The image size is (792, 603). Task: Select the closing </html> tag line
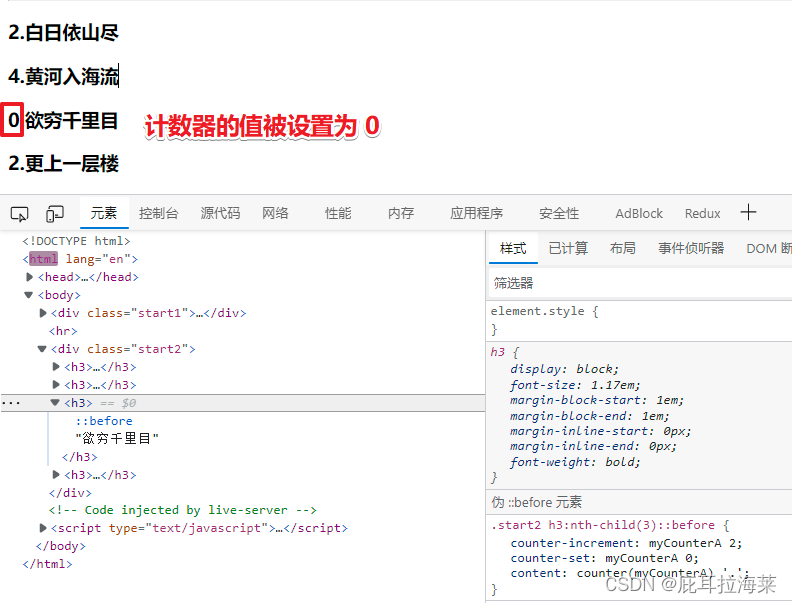[x=47, y=564]
